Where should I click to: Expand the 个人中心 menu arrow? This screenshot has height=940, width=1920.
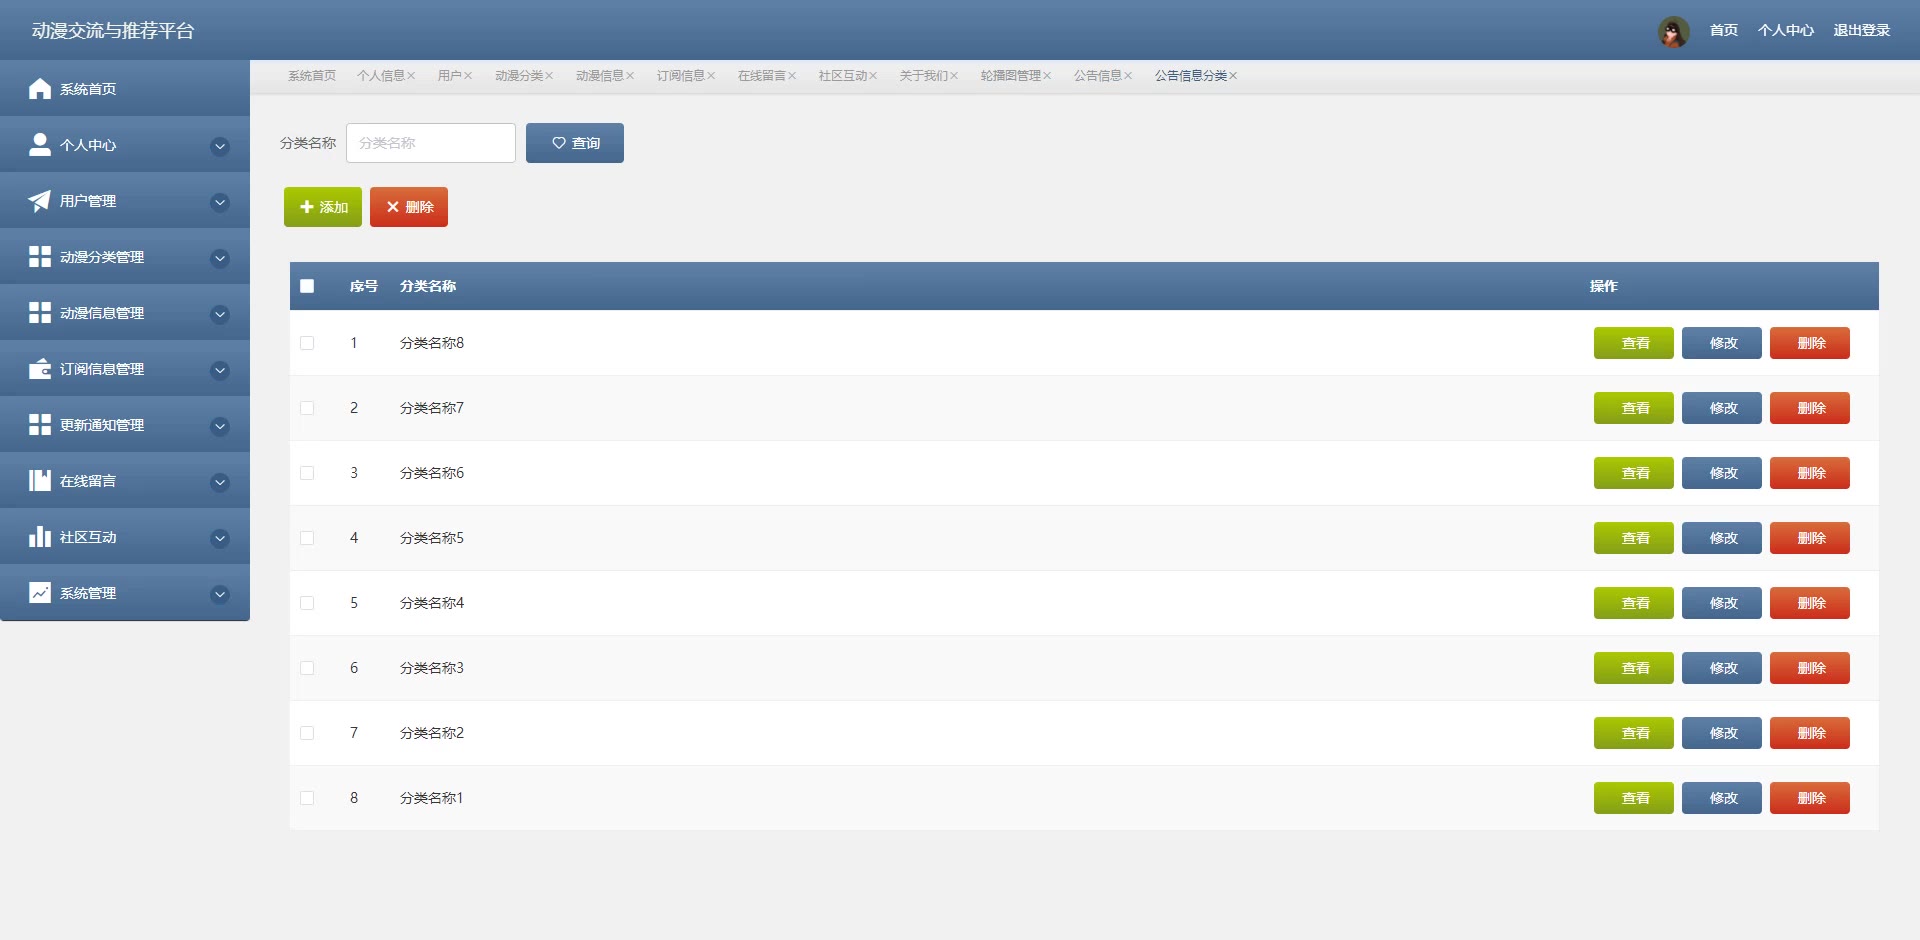pyautogui.click(x=220, y=147)
